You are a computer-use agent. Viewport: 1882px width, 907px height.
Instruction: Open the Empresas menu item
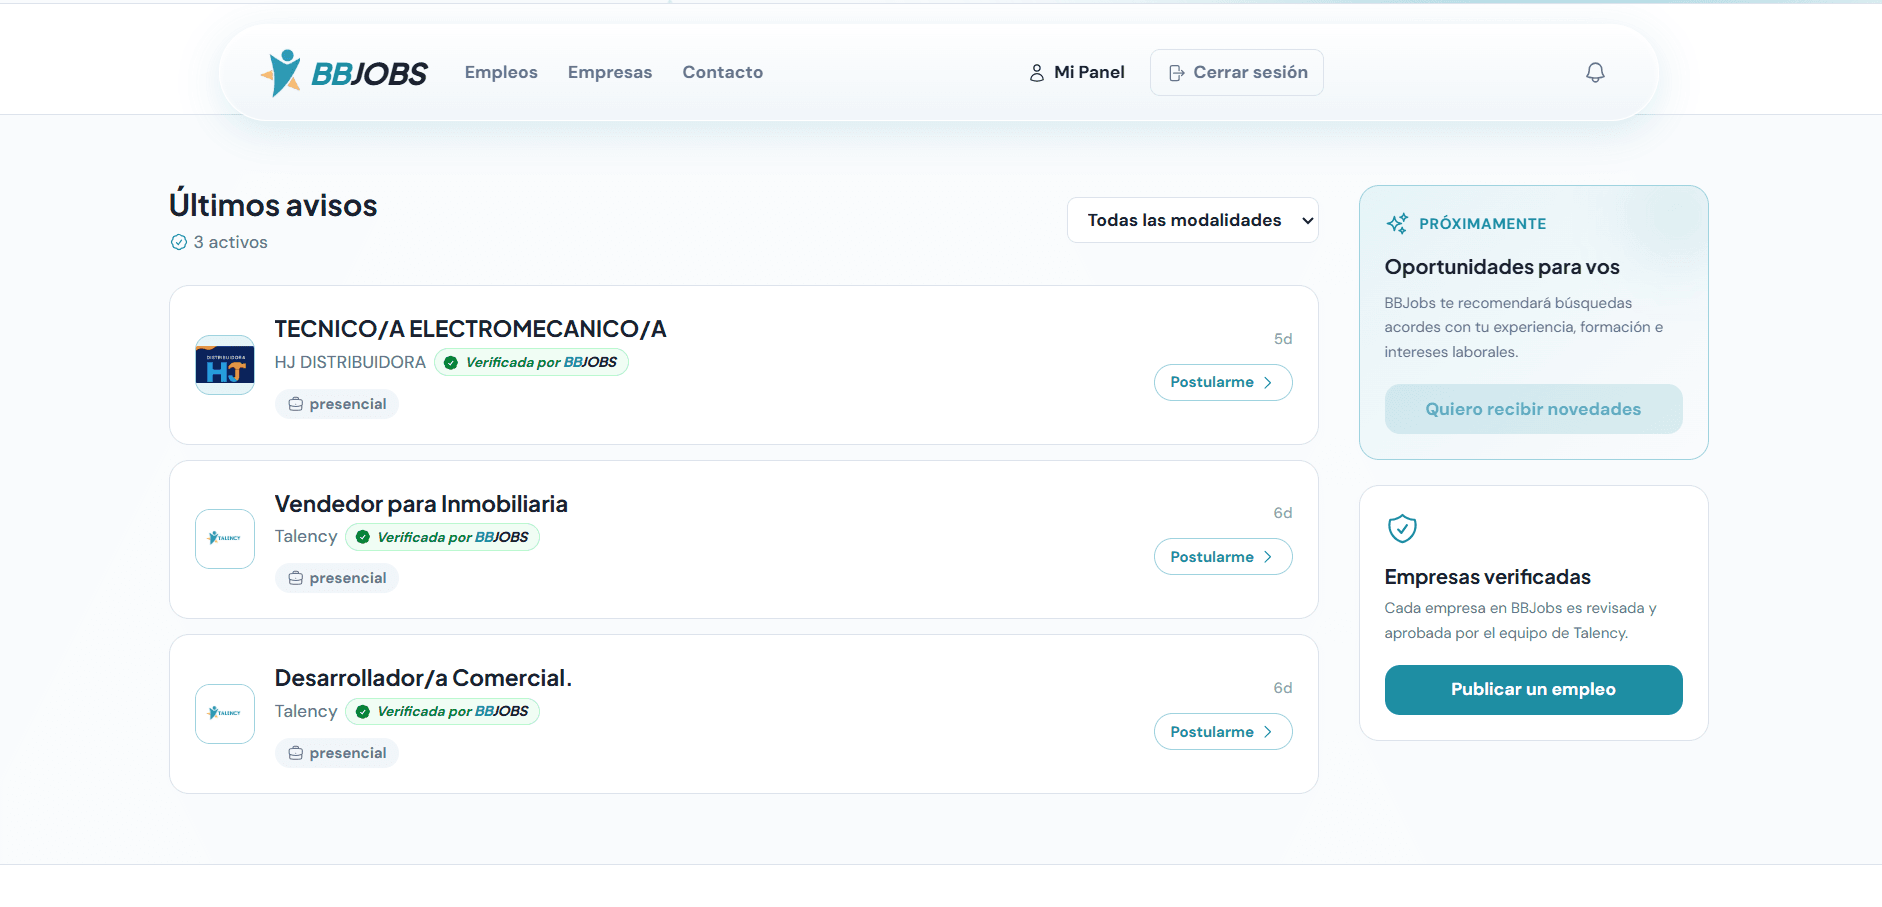point(610,72)
